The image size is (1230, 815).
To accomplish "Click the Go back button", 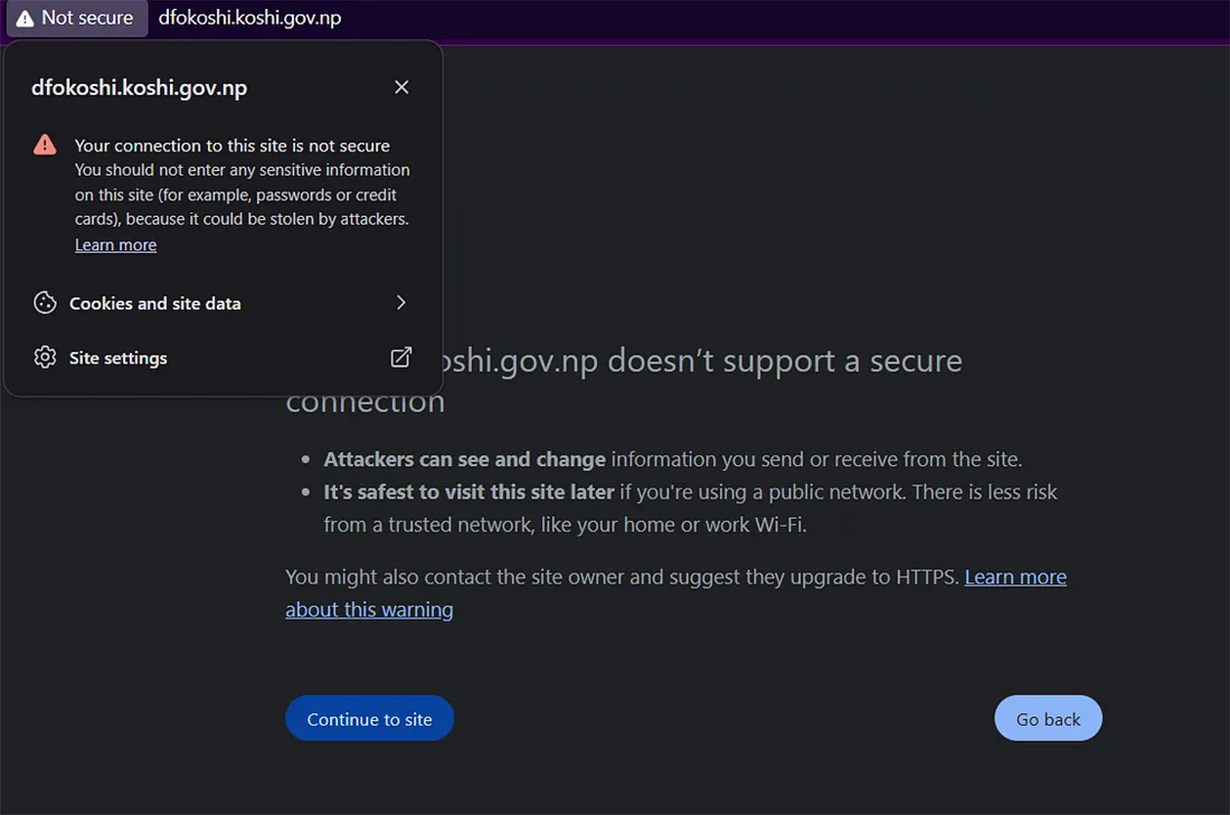I will tap(1048, 719).
